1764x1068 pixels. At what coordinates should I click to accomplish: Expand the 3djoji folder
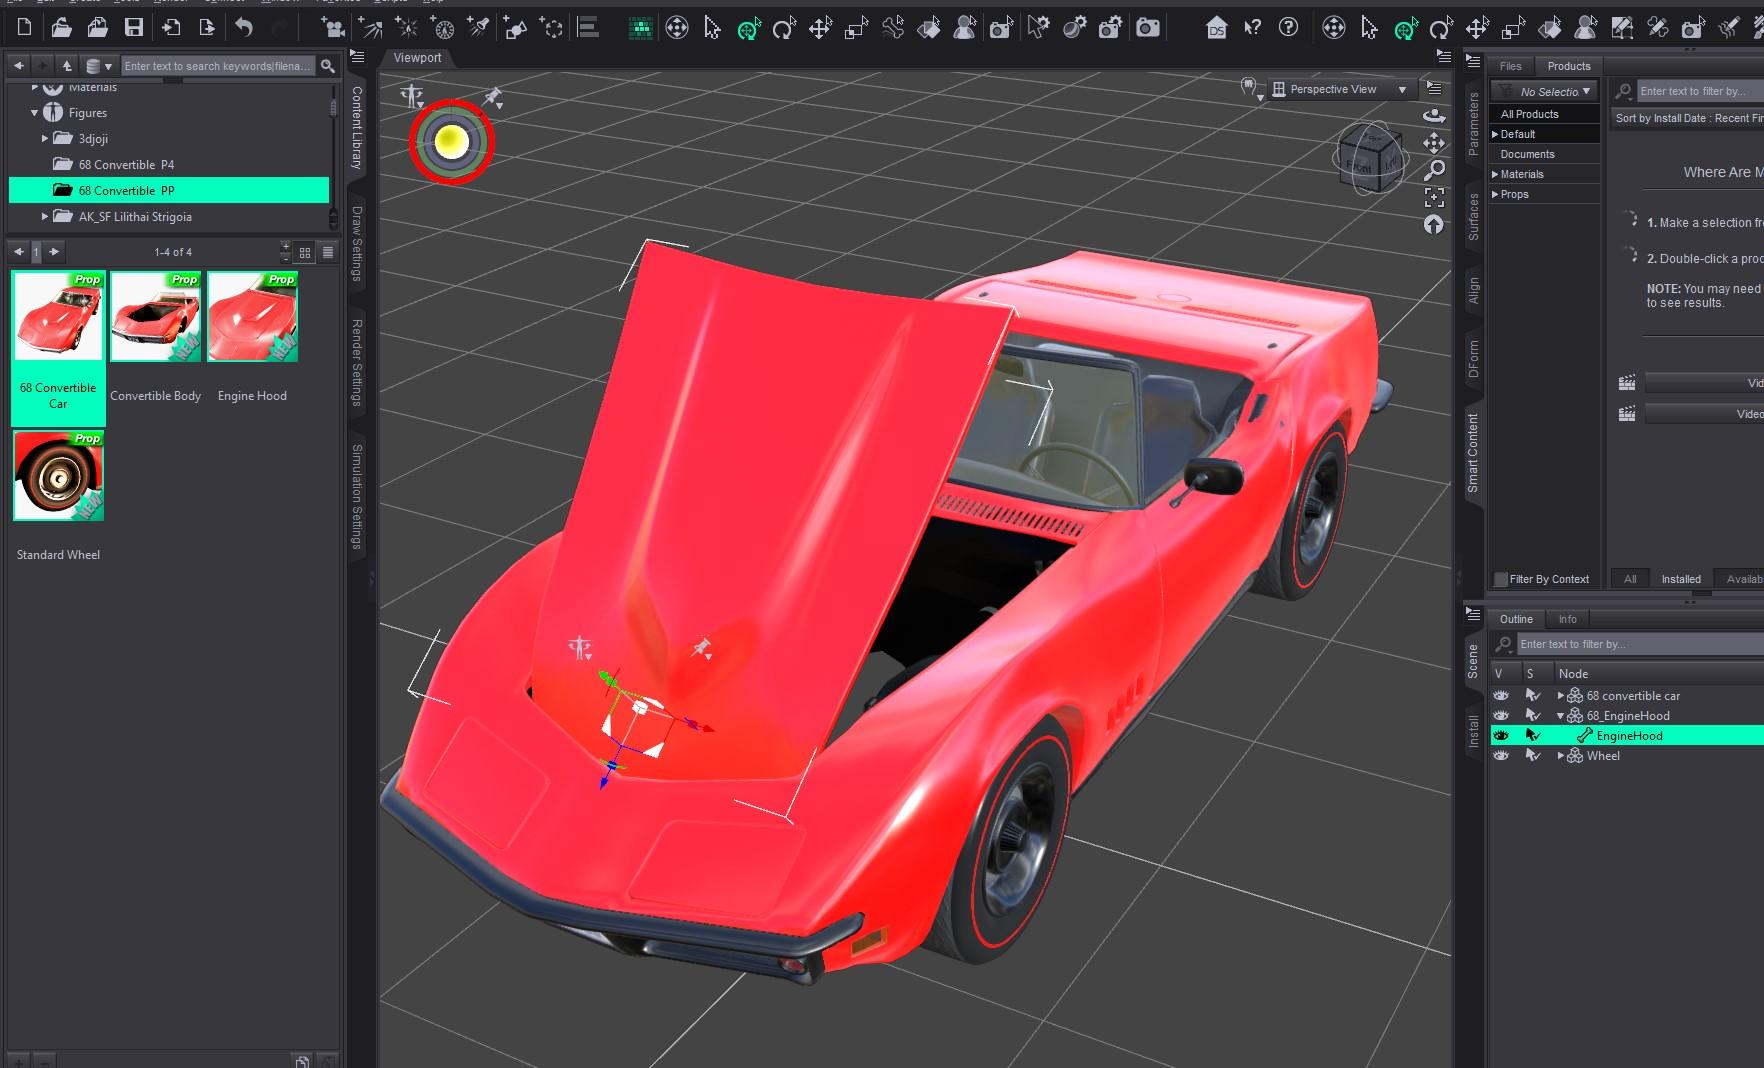(44, 139)
